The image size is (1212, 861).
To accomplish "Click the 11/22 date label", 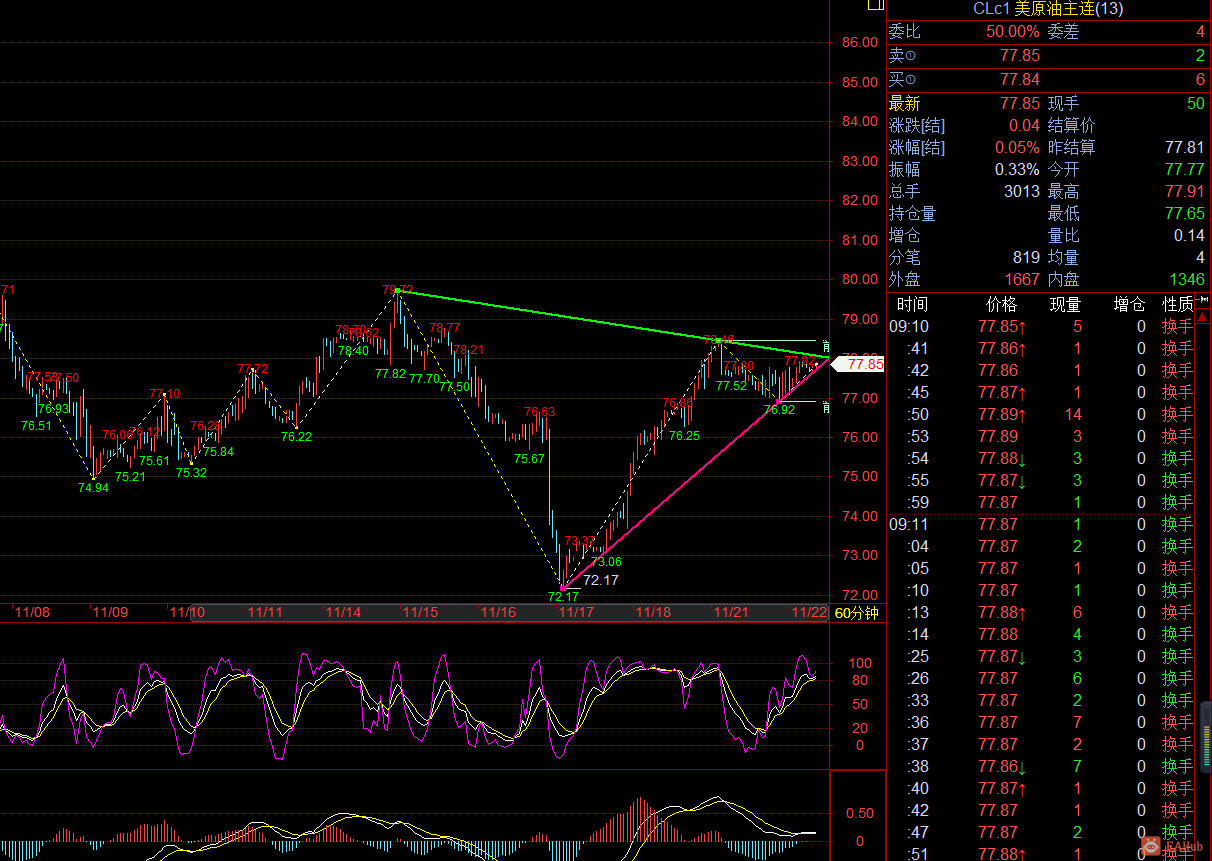I will pyautogui.click(x=809, y=612).
